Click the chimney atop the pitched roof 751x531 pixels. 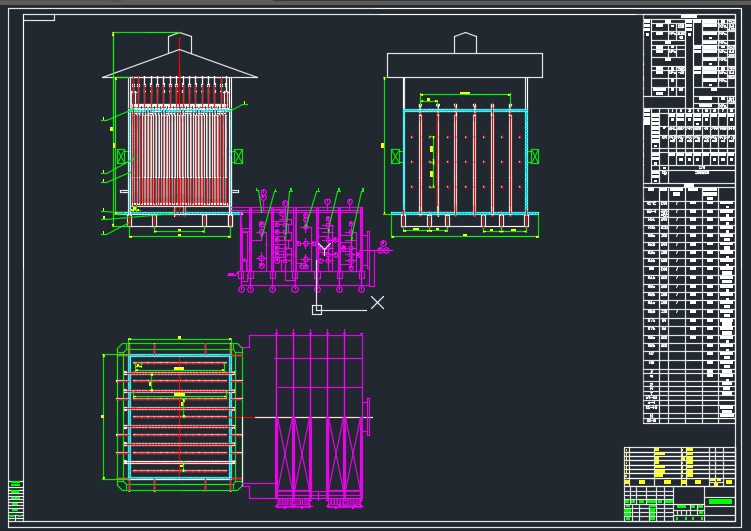coord(180,43)
